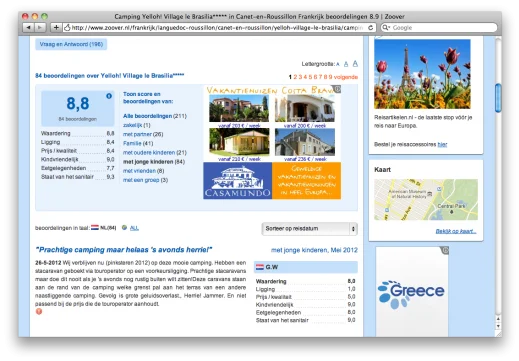
Task: Click the Greece advertisement banner
Action: point(412,292)
